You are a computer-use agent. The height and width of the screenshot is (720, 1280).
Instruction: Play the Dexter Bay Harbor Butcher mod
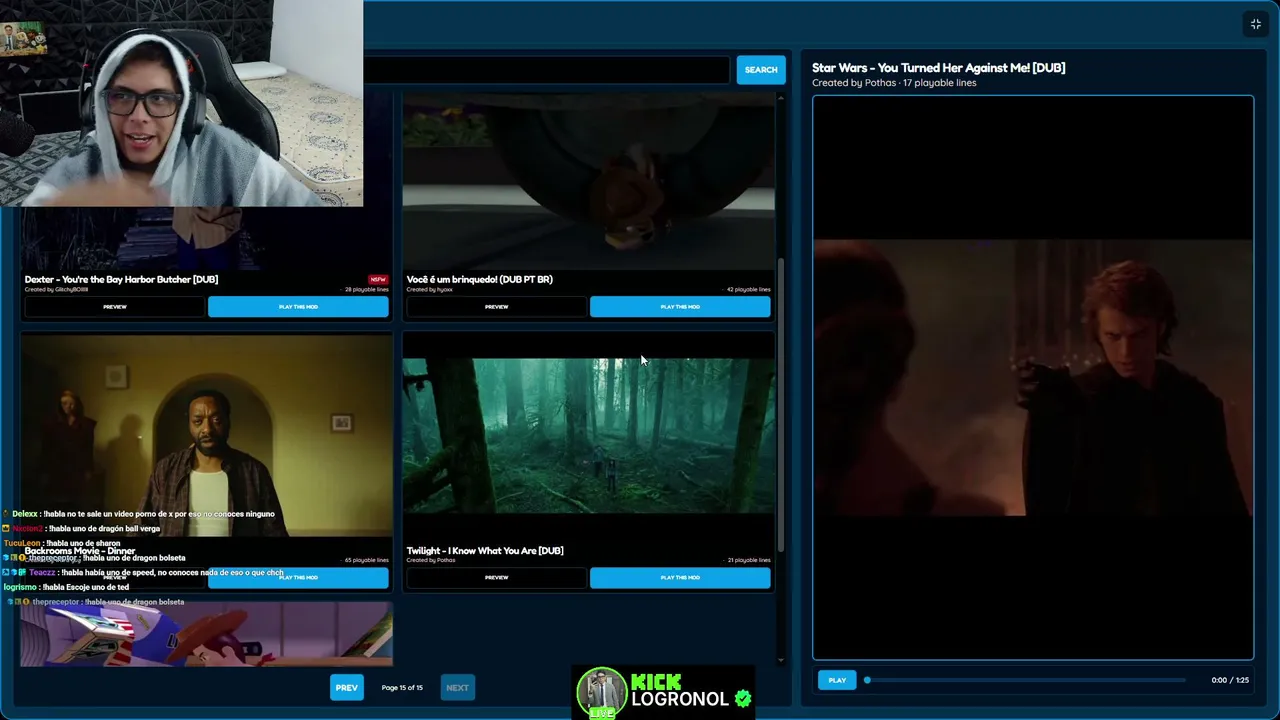pyautogui.click(x=298, y=307)
